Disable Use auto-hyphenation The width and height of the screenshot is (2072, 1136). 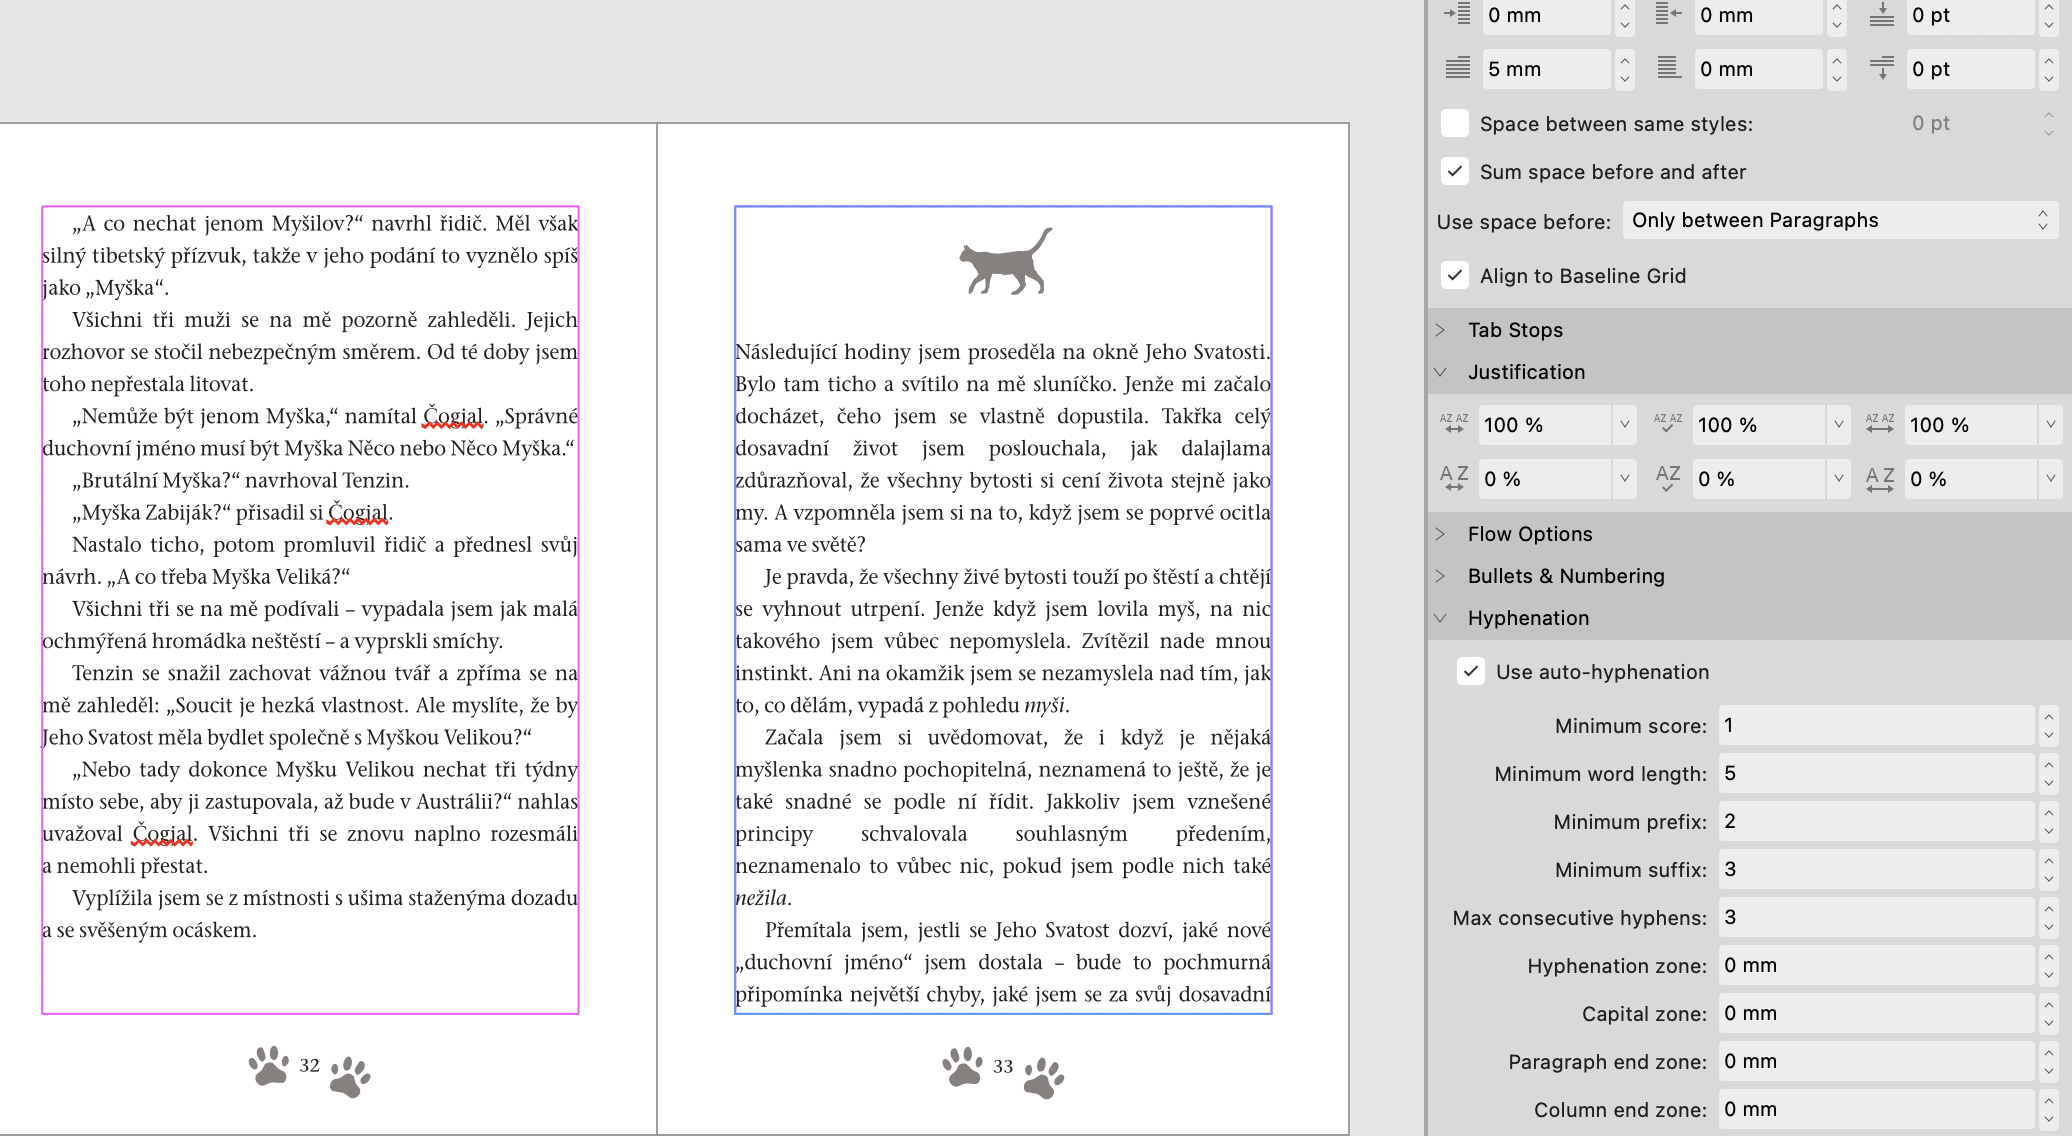[x=1471, y=671]
